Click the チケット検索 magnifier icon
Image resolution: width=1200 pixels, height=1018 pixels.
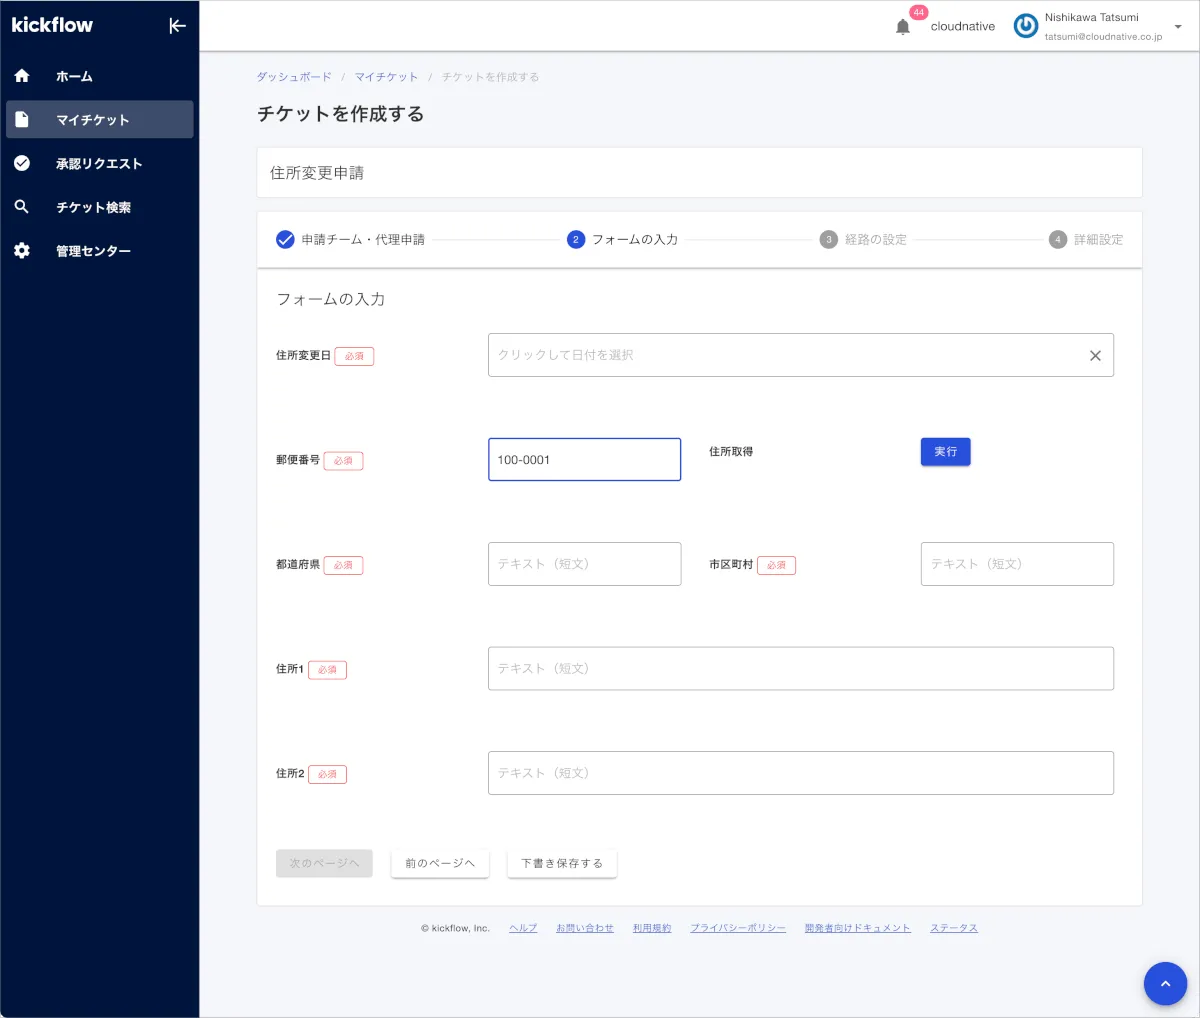[22, 207]
